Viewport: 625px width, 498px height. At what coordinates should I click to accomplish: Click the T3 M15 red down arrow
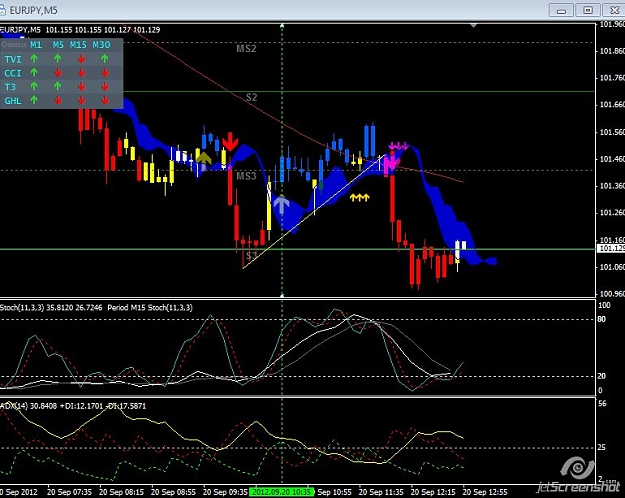click(x=81, y=87)
